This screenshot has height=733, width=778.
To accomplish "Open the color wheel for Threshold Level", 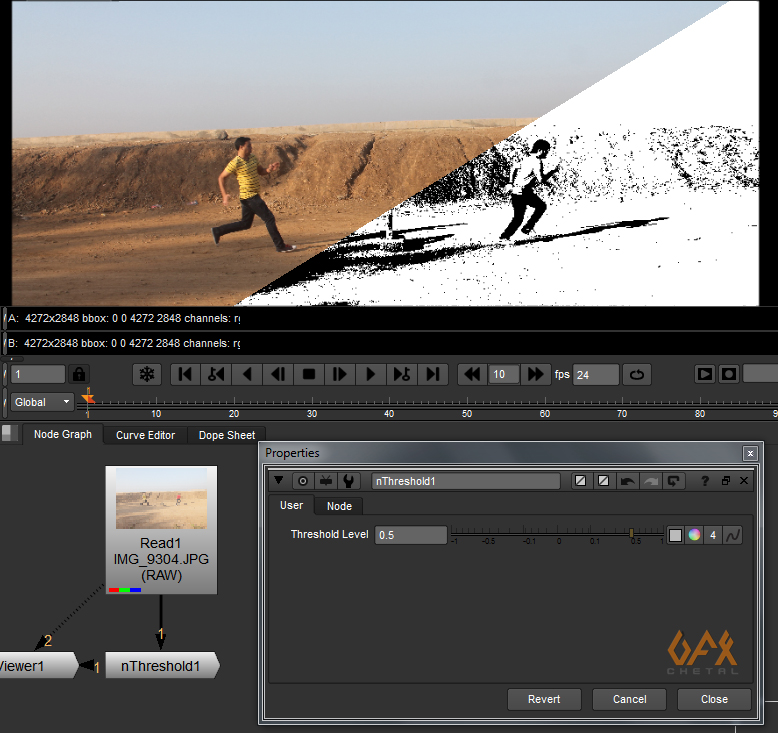I will pos(693,535).
